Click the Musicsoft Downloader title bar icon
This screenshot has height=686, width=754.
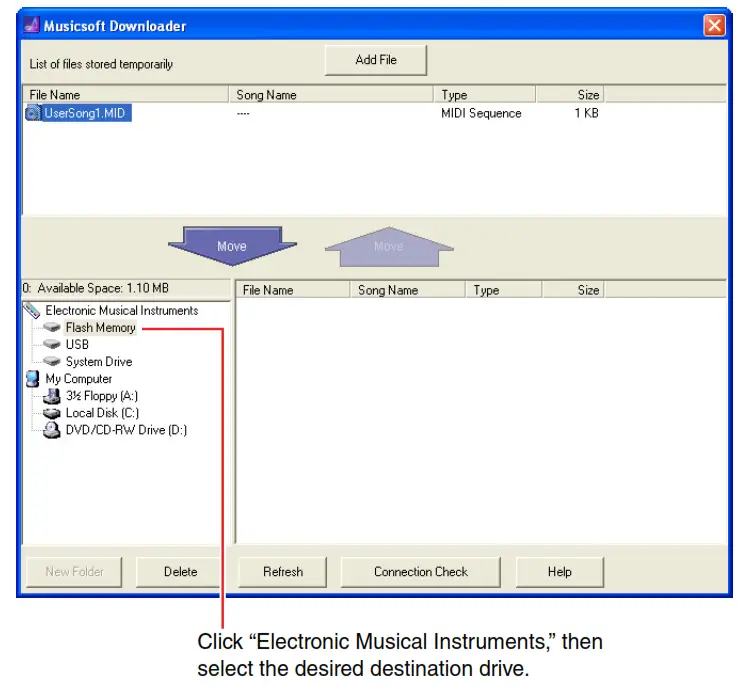click(x=32, y=25)
